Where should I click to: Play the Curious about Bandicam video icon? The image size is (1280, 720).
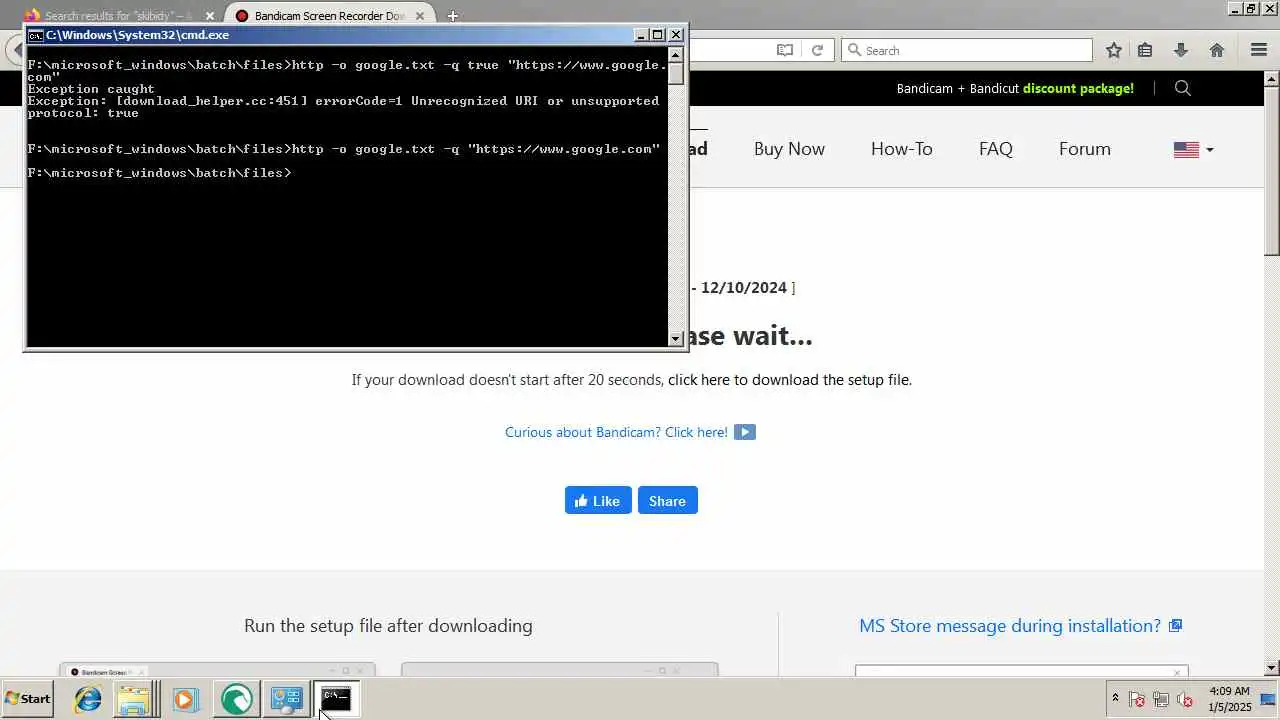pyautogui.click(x=745, y=432)
